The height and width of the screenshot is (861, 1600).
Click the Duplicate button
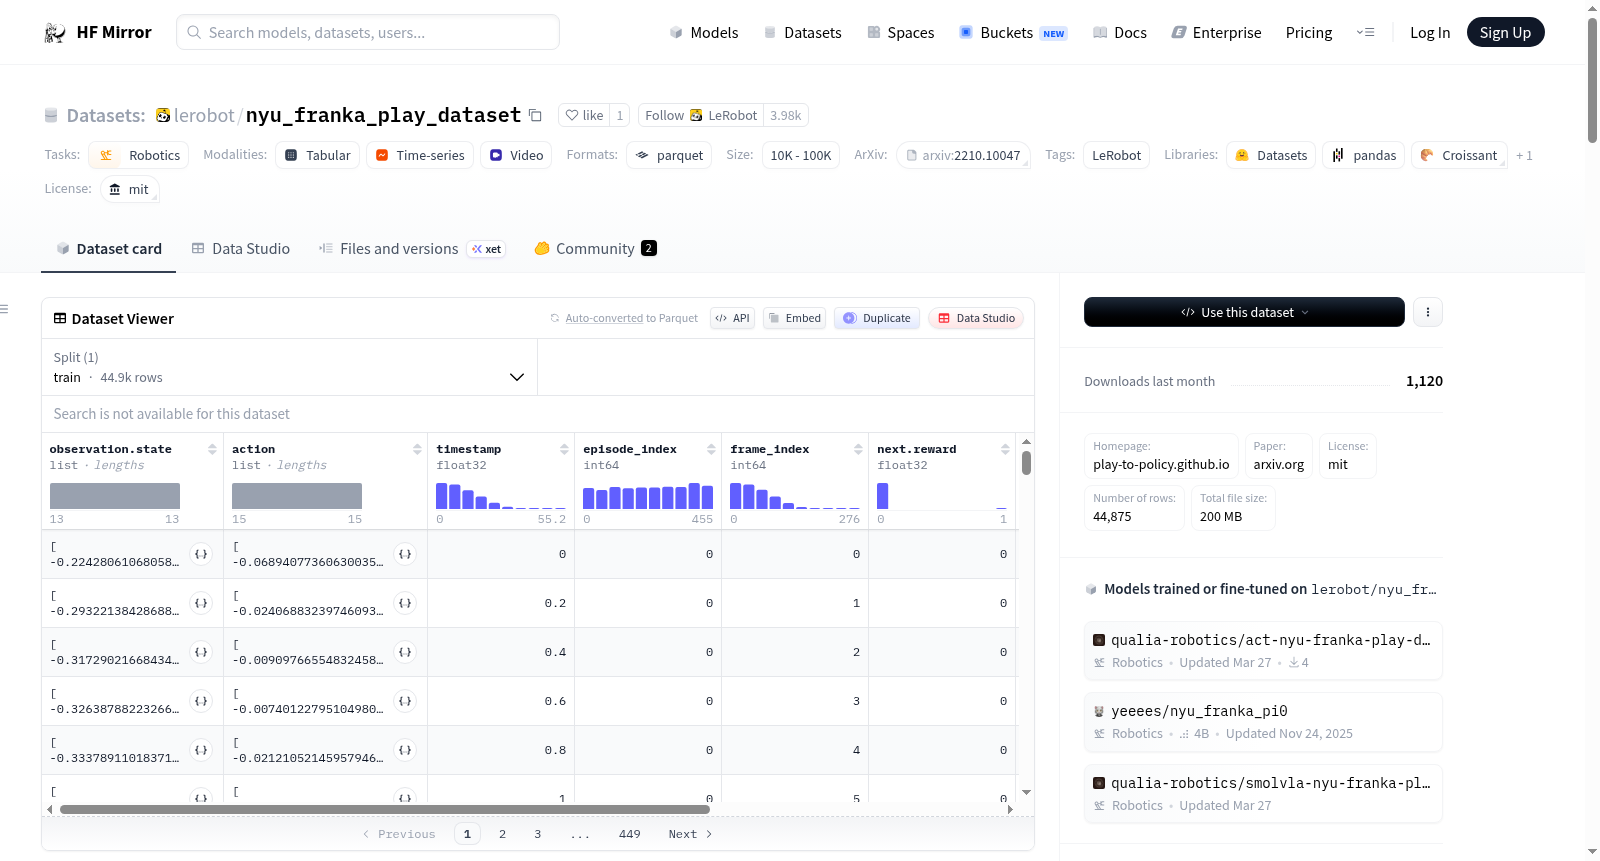coord(876,318)
